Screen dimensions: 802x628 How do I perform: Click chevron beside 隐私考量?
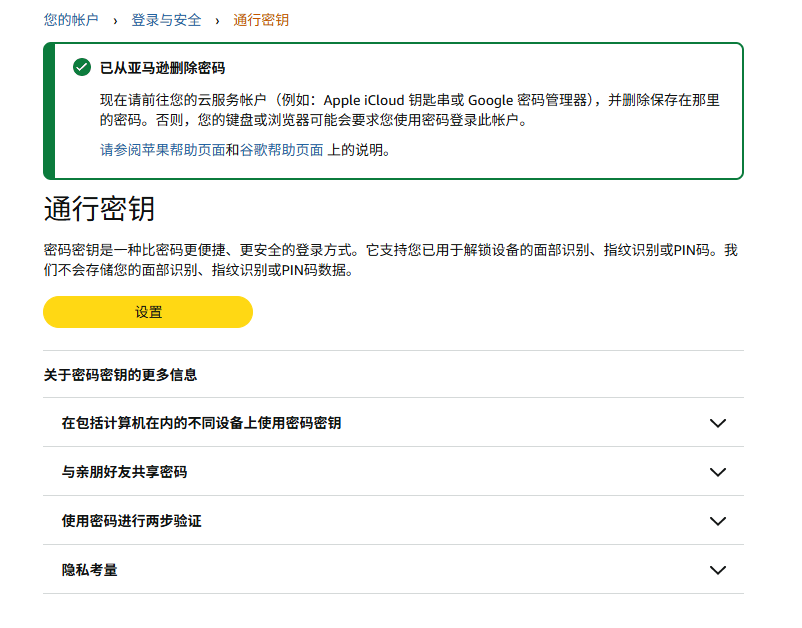pos(718,570)
